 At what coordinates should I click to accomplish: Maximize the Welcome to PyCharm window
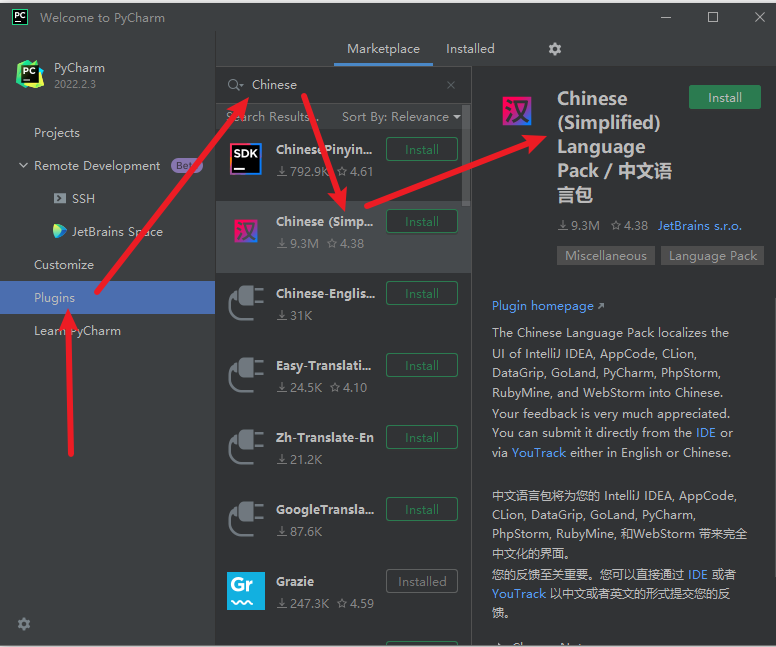(713, 17)
